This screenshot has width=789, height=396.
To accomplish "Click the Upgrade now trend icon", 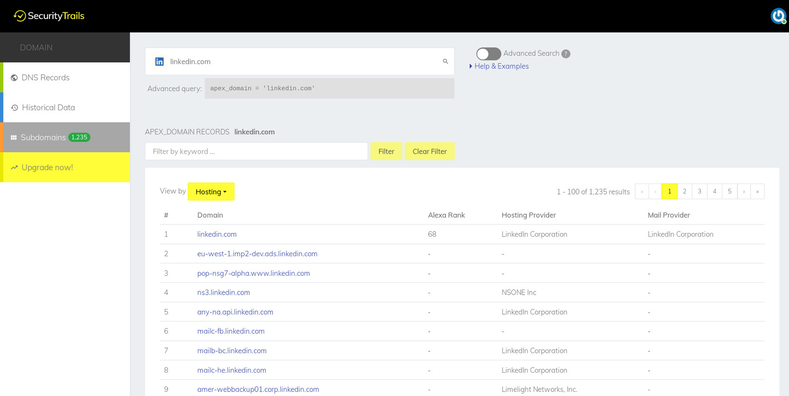I will pos(14,167).
